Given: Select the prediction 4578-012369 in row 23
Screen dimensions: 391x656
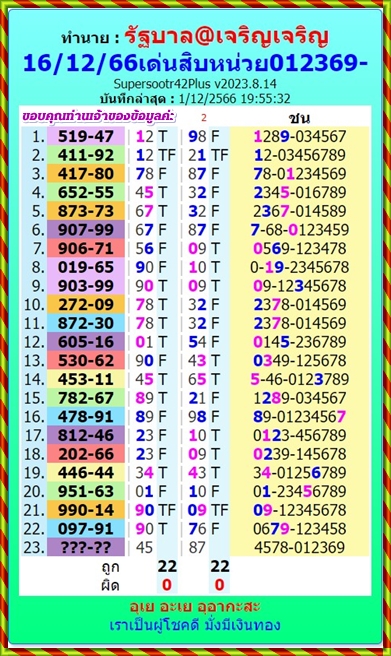Looking at the screenshot, I should pos(300,547).
